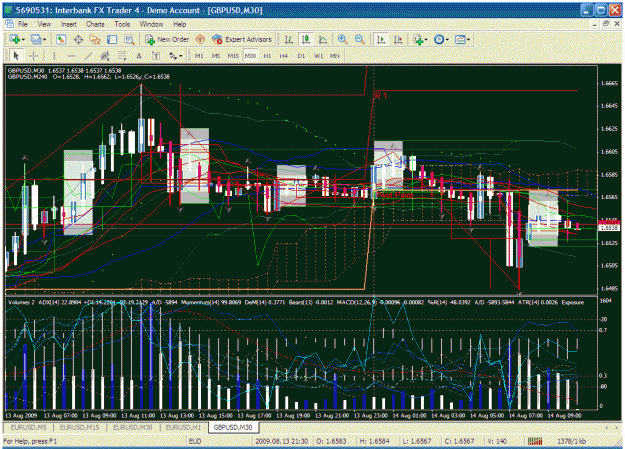Open the File menu
Image resolution: width=625 pixels, height=449 pixels.
(x=23, y=24)
